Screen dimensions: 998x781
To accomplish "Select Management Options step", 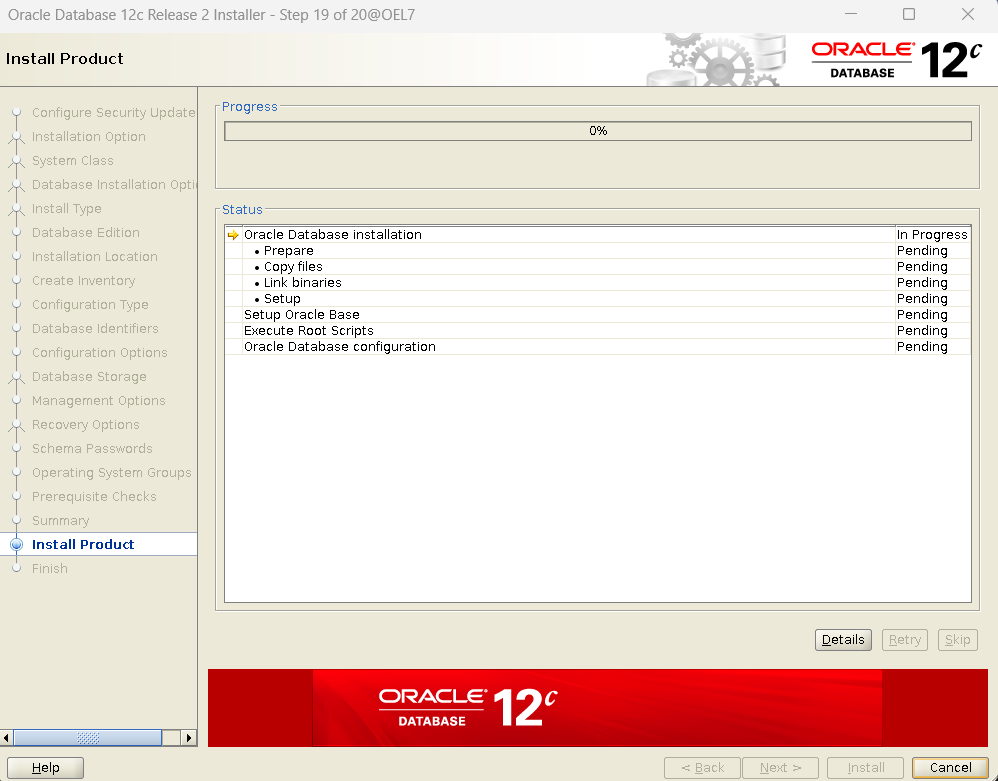I will tap(99, 400).
